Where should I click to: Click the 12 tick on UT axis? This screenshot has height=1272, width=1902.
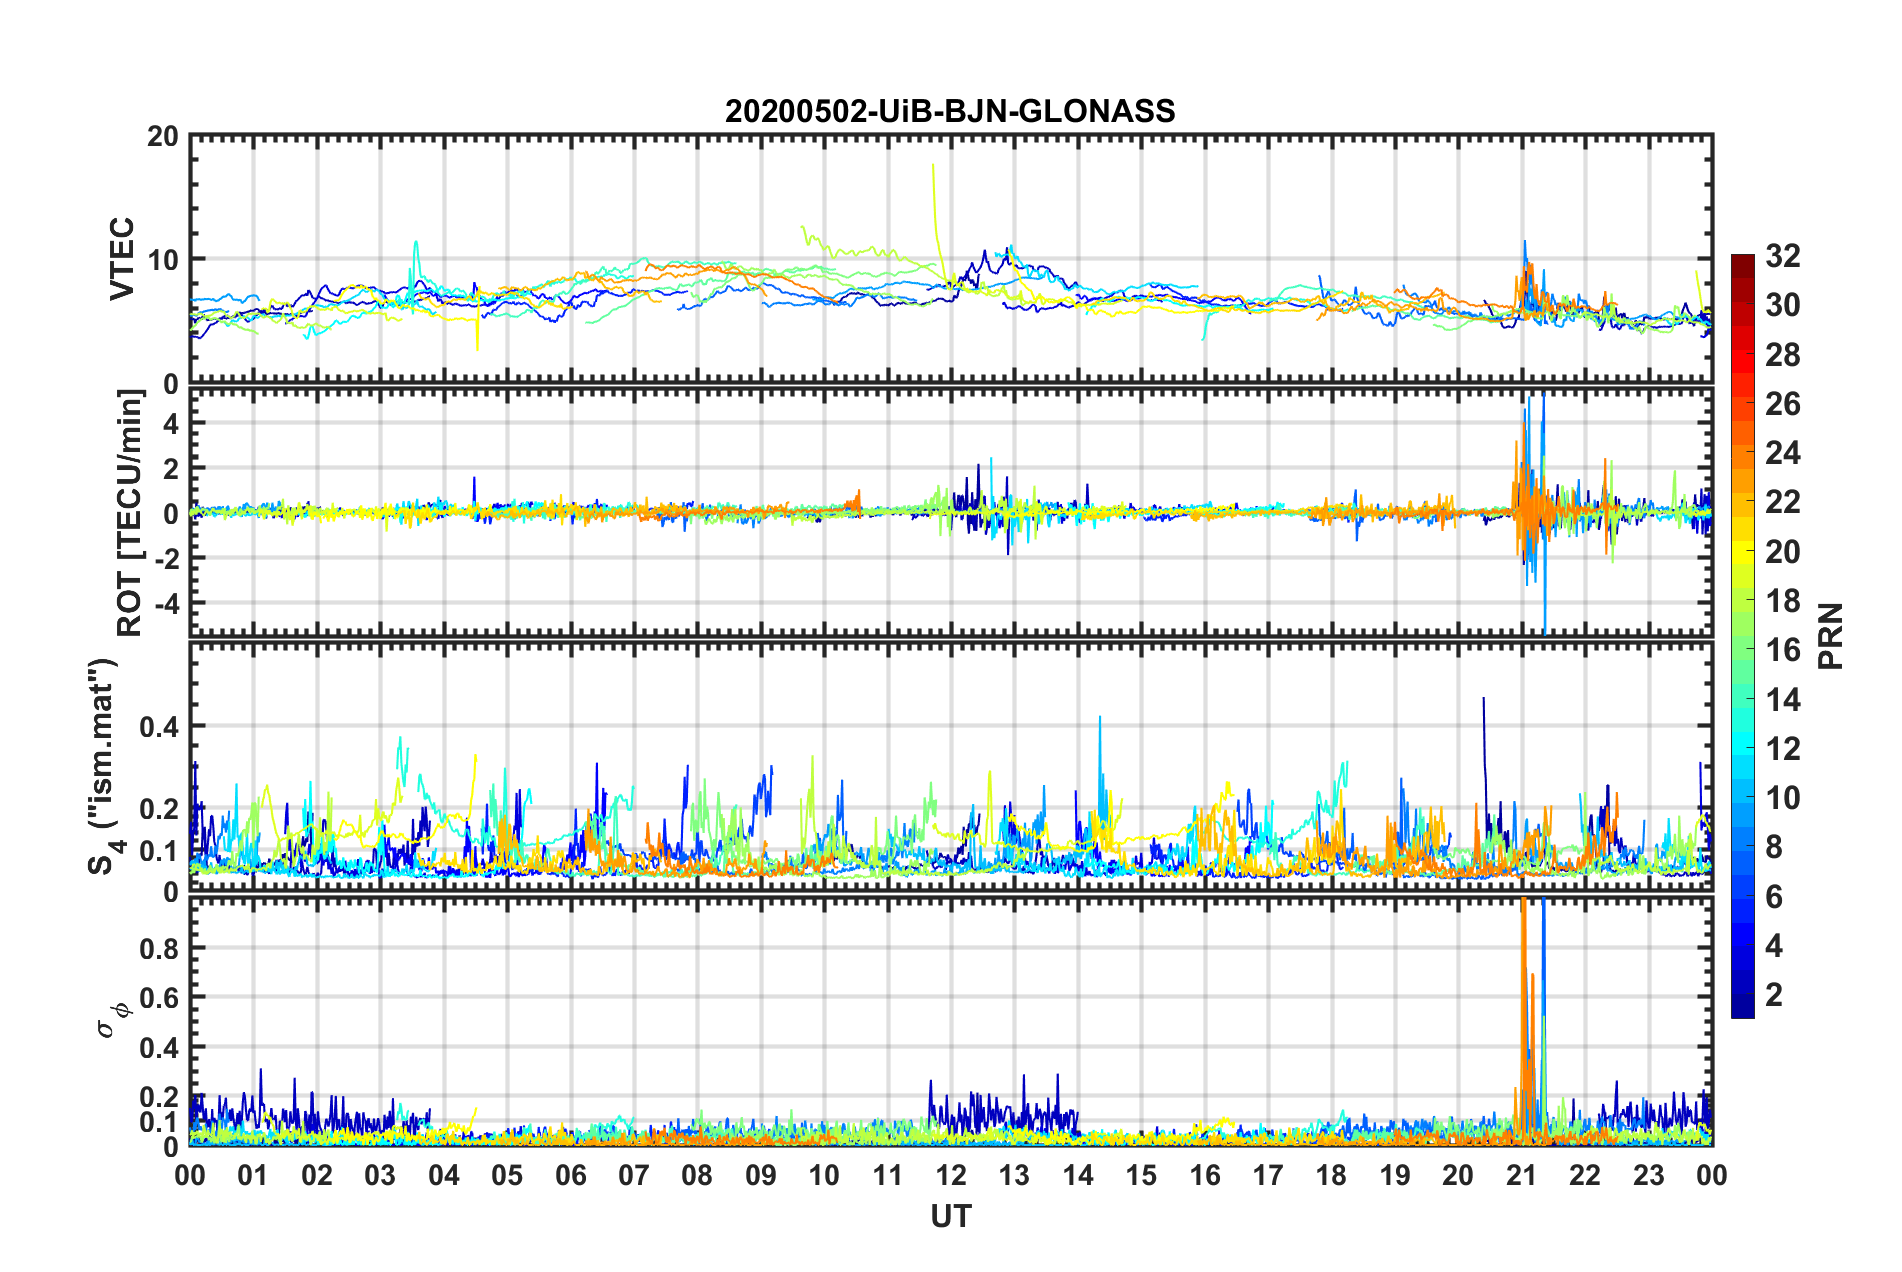tap(951, 1175)
